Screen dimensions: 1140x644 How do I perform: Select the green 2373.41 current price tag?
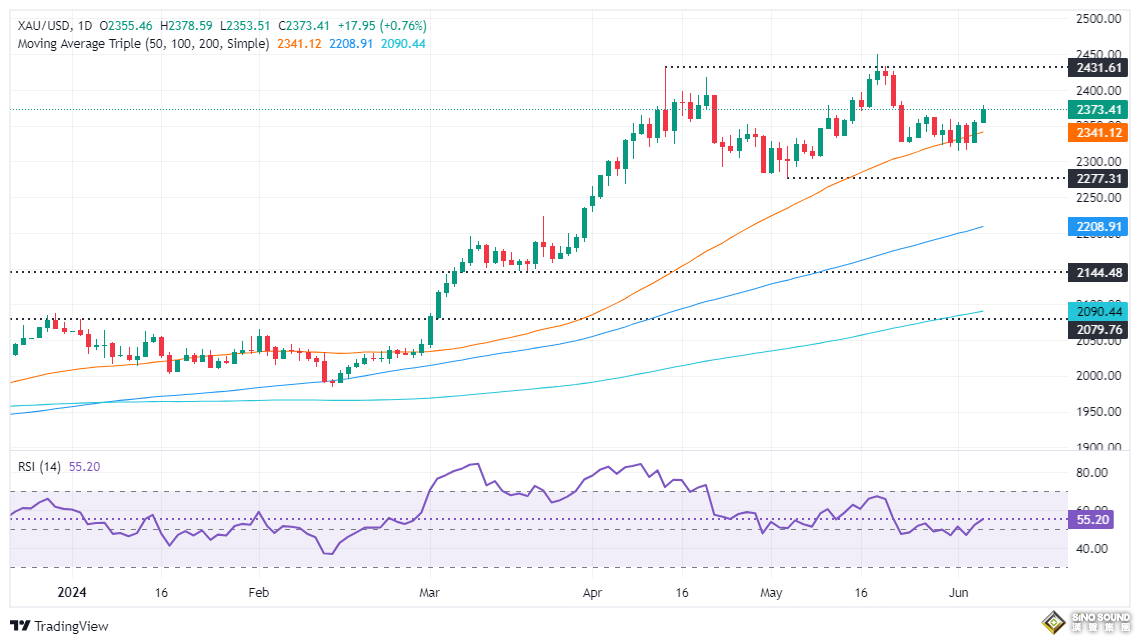1100,109
